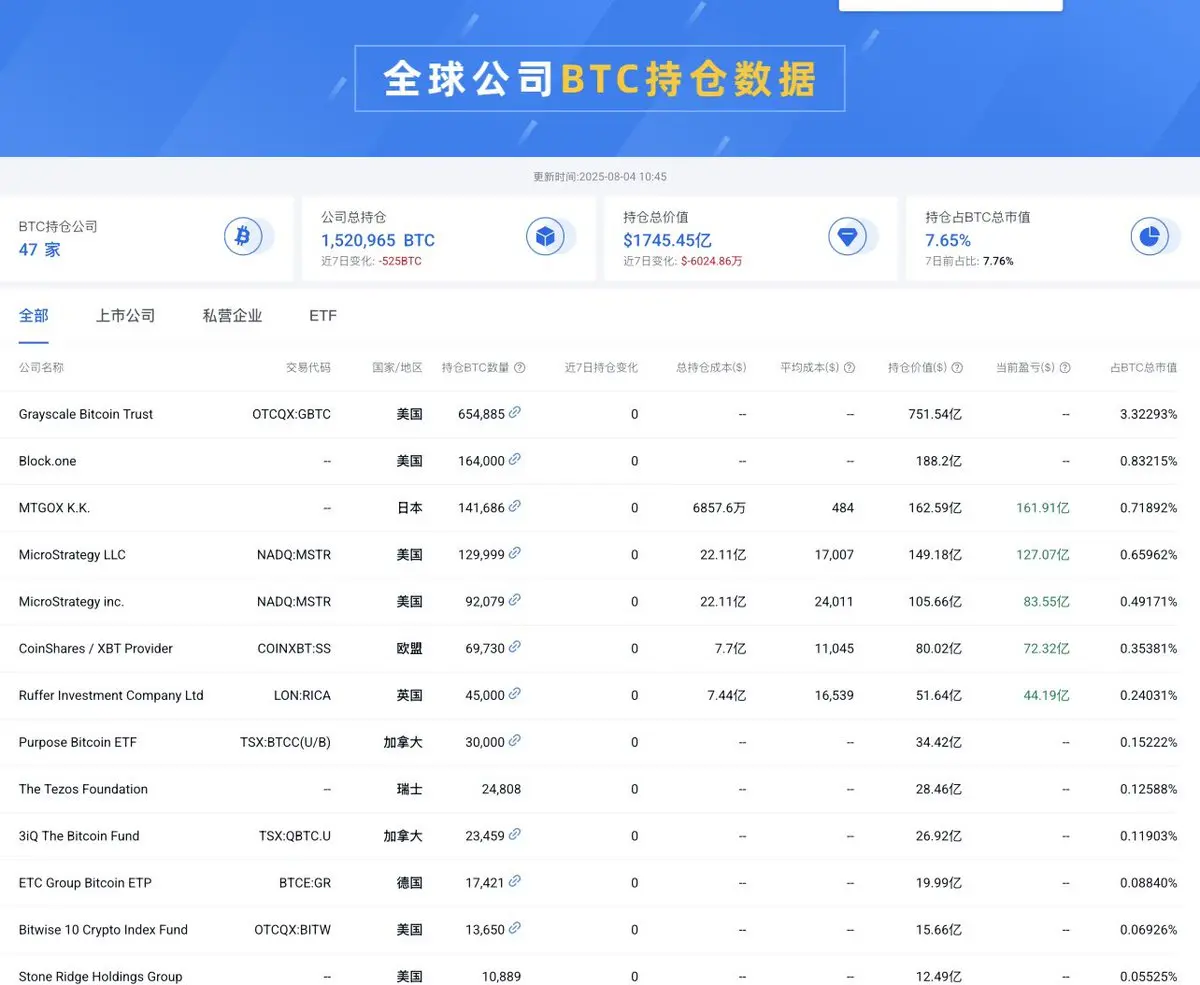Click the help icon next to 持仓BTC数量 header
1200x985 pixels.
click(x=520, y=368)
